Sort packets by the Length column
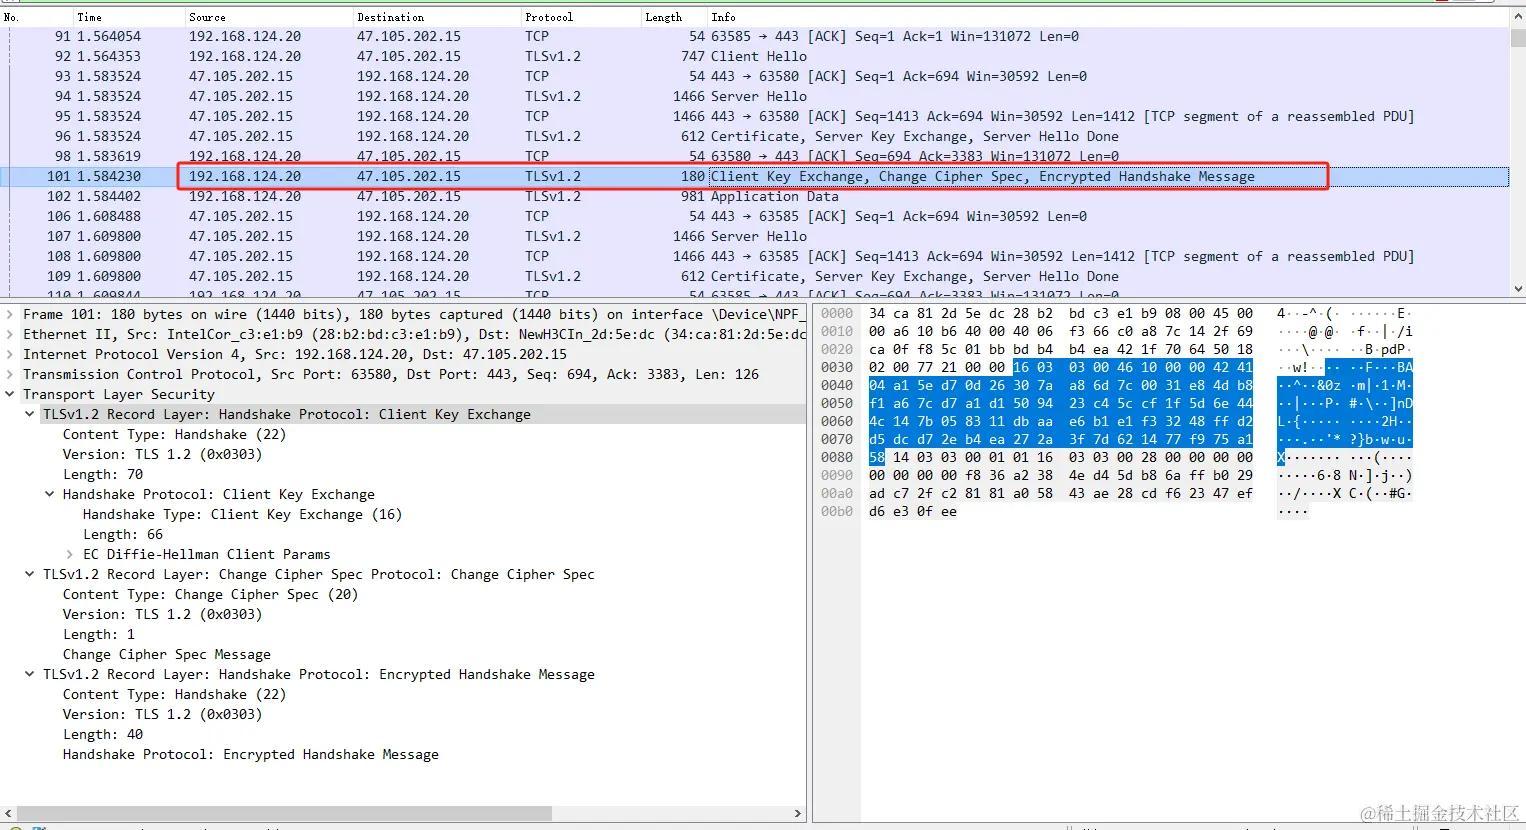This screenshot has width=1526, height=830. click(x=674, y=17)
